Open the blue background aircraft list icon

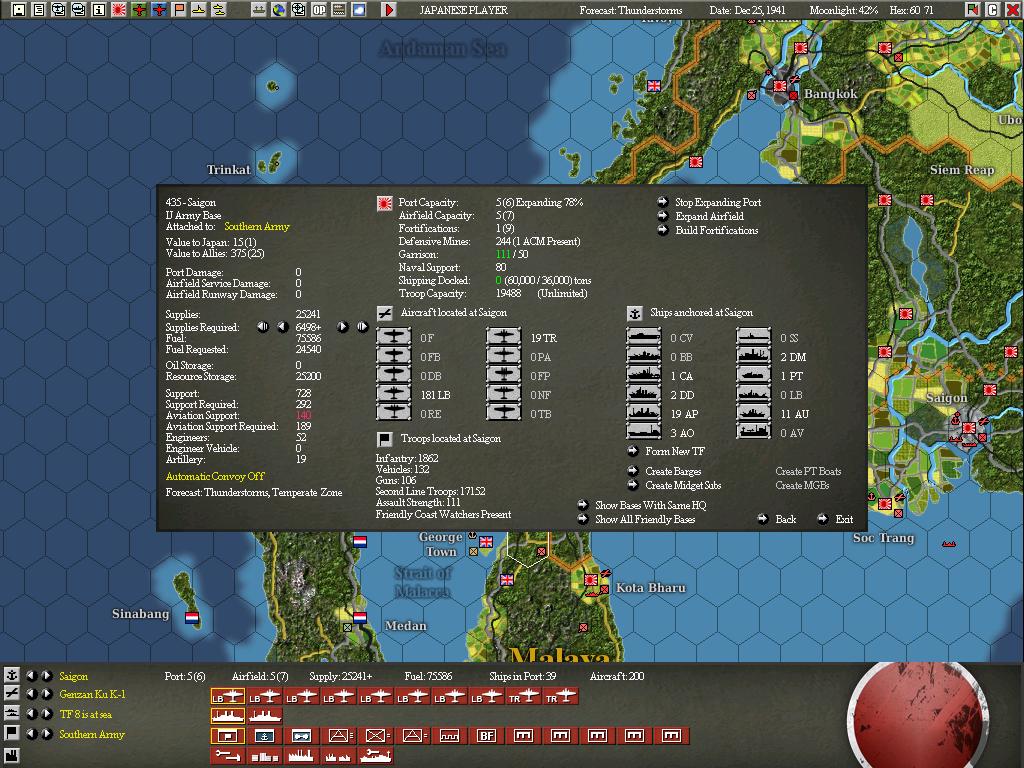159,10
